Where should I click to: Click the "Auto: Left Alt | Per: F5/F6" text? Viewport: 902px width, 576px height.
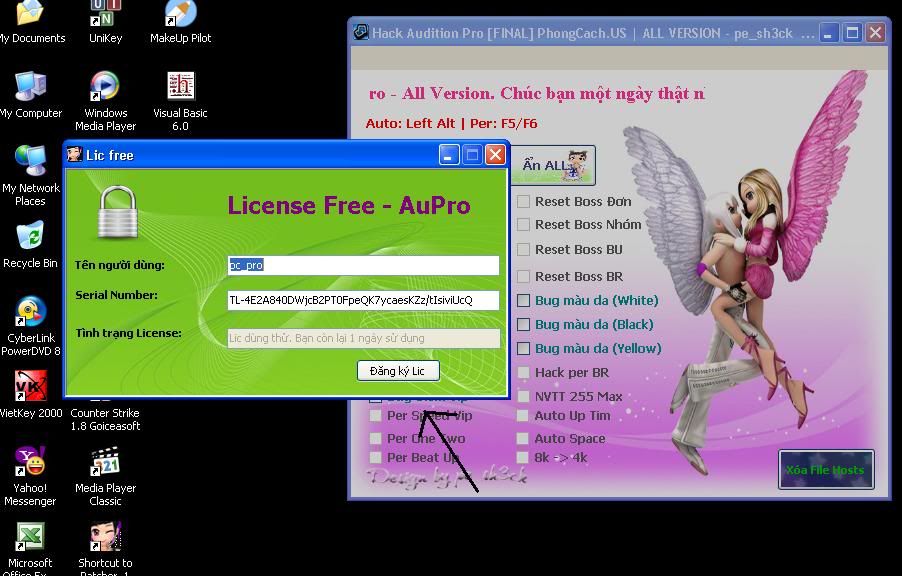[451, 123]
